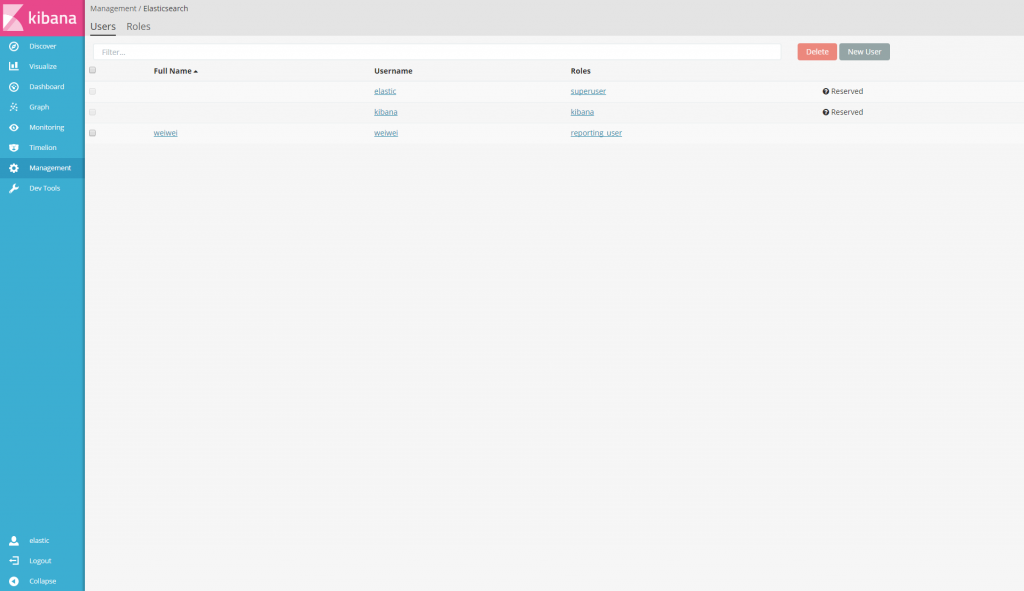Click the Username column header
This screenshot has height=591, width=1024.
[393, 71]
